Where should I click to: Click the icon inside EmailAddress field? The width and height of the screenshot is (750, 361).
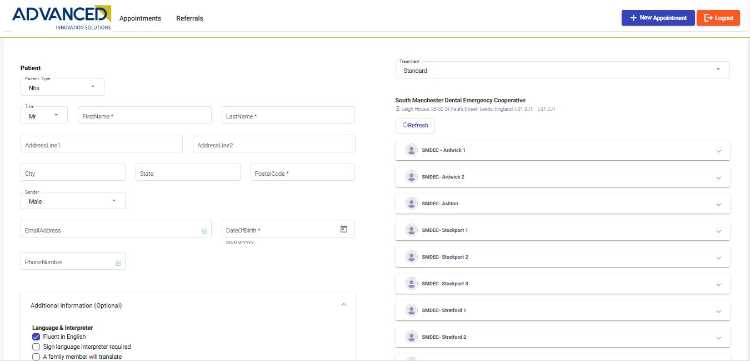204,231
